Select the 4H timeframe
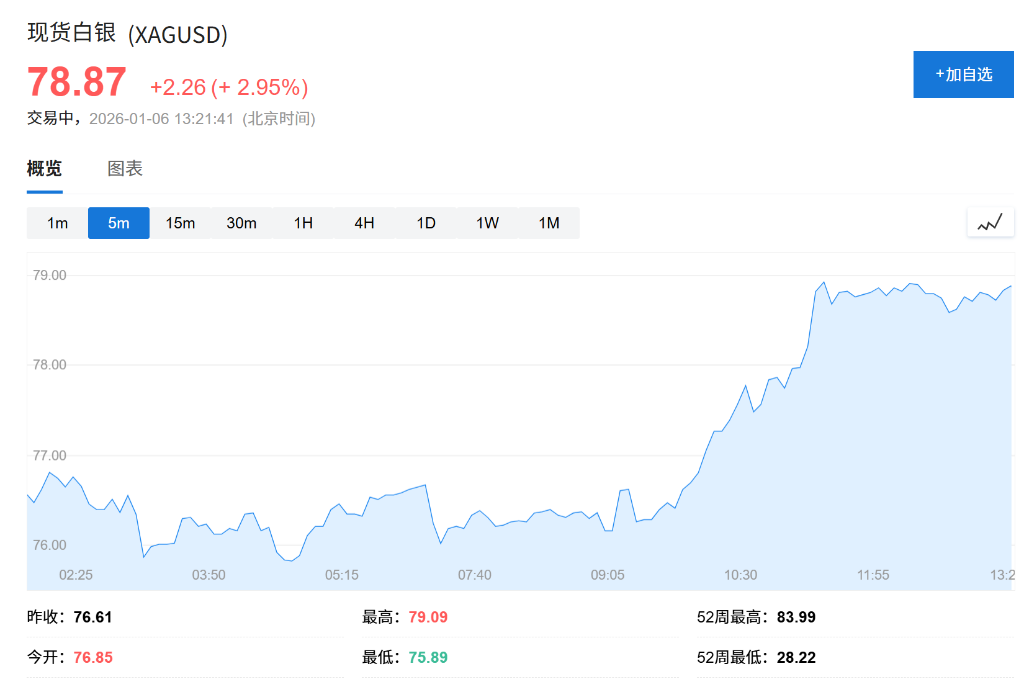 pyautogui.click(x=364, y=223)
